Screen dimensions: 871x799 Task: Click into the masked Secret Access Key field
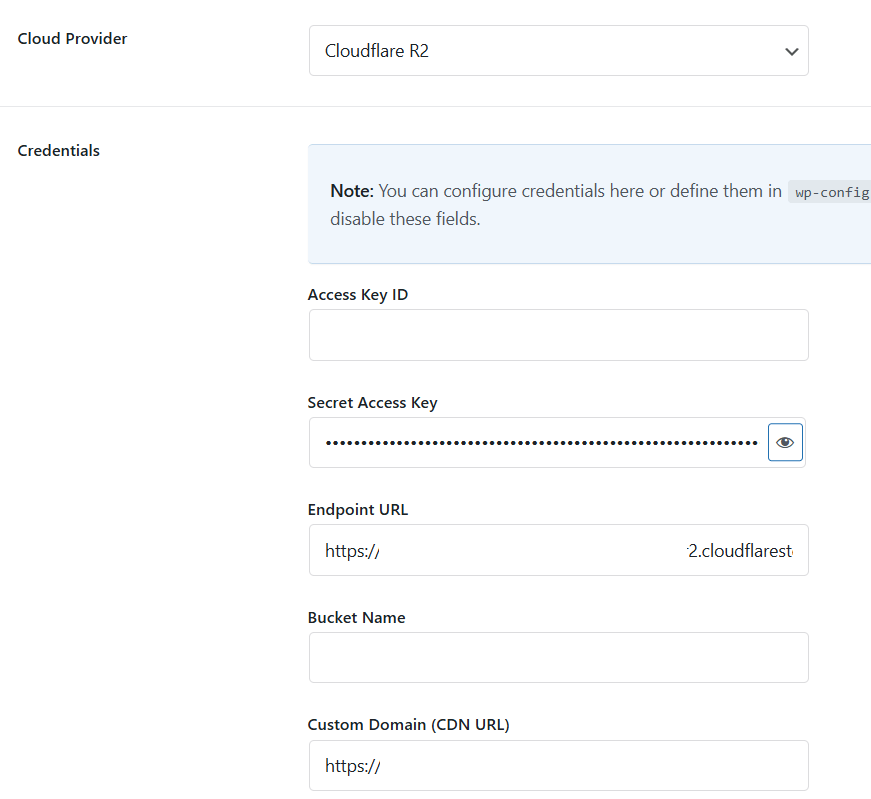[x=540, y=442]
